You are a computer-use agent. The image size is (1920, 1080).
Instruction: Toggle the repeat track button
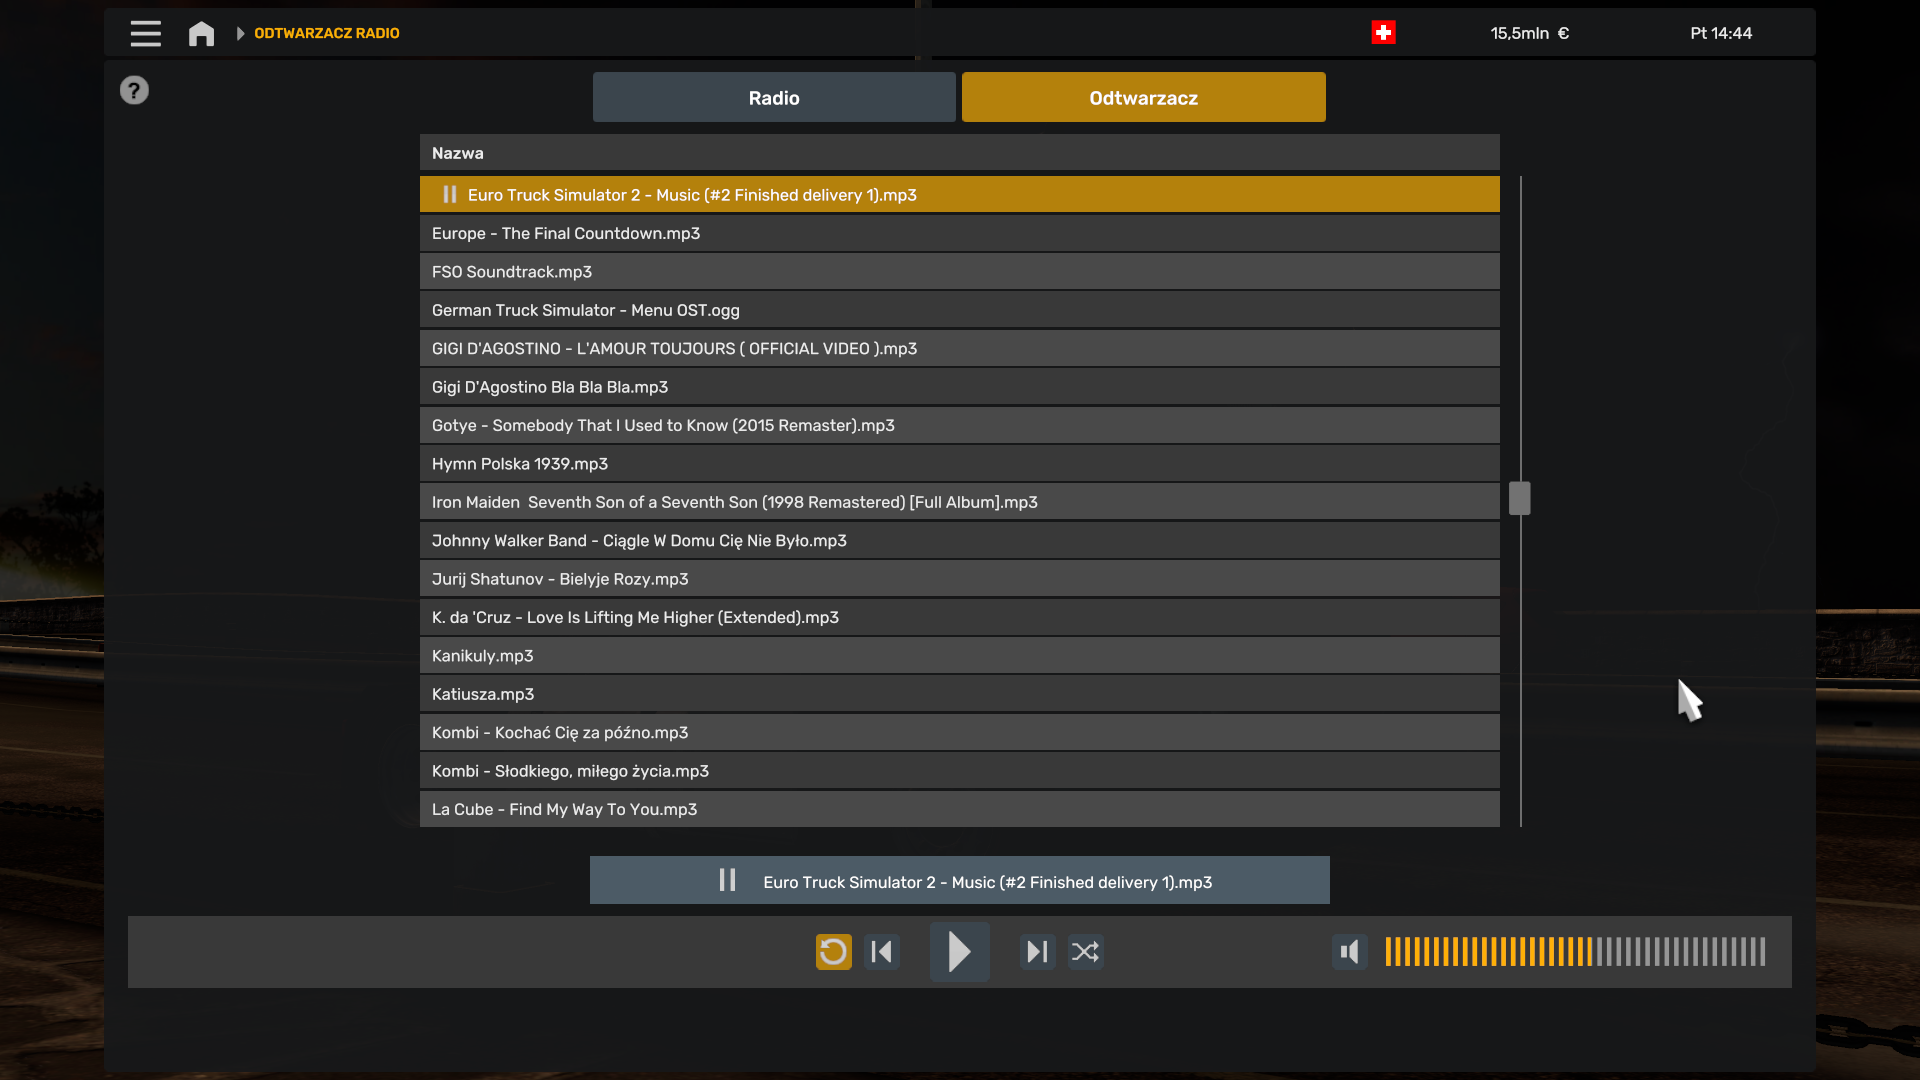[x=833, y=952]
